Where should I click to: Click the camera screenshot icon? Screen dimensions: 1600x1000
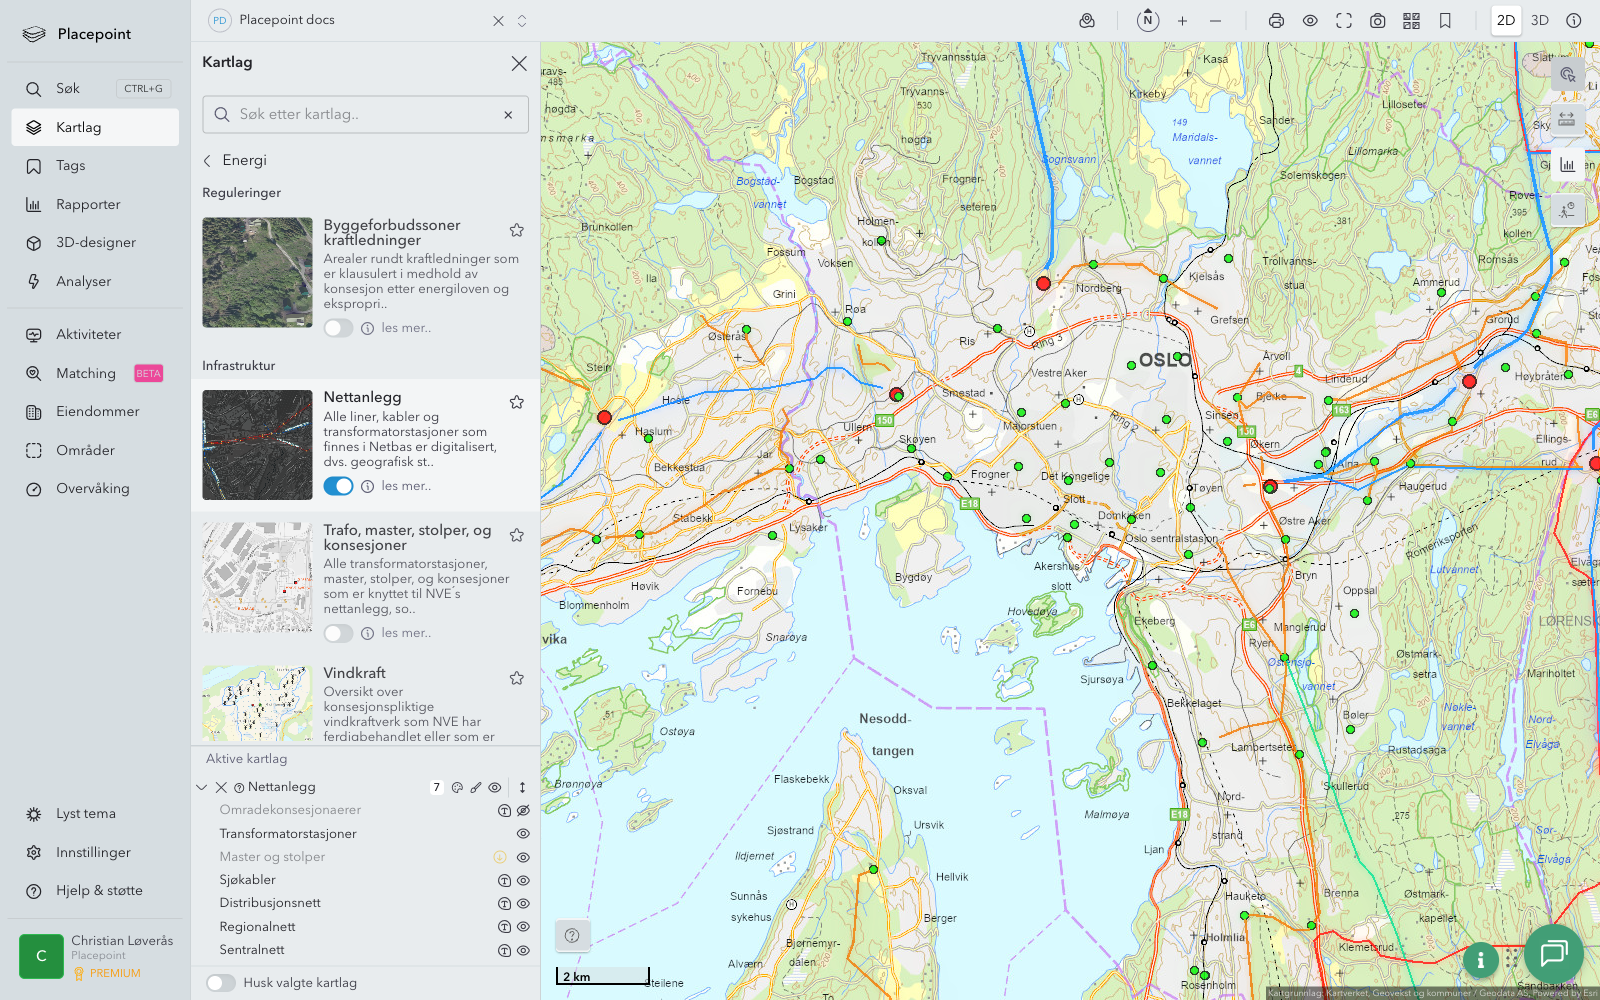click(x=1377, y=21)
